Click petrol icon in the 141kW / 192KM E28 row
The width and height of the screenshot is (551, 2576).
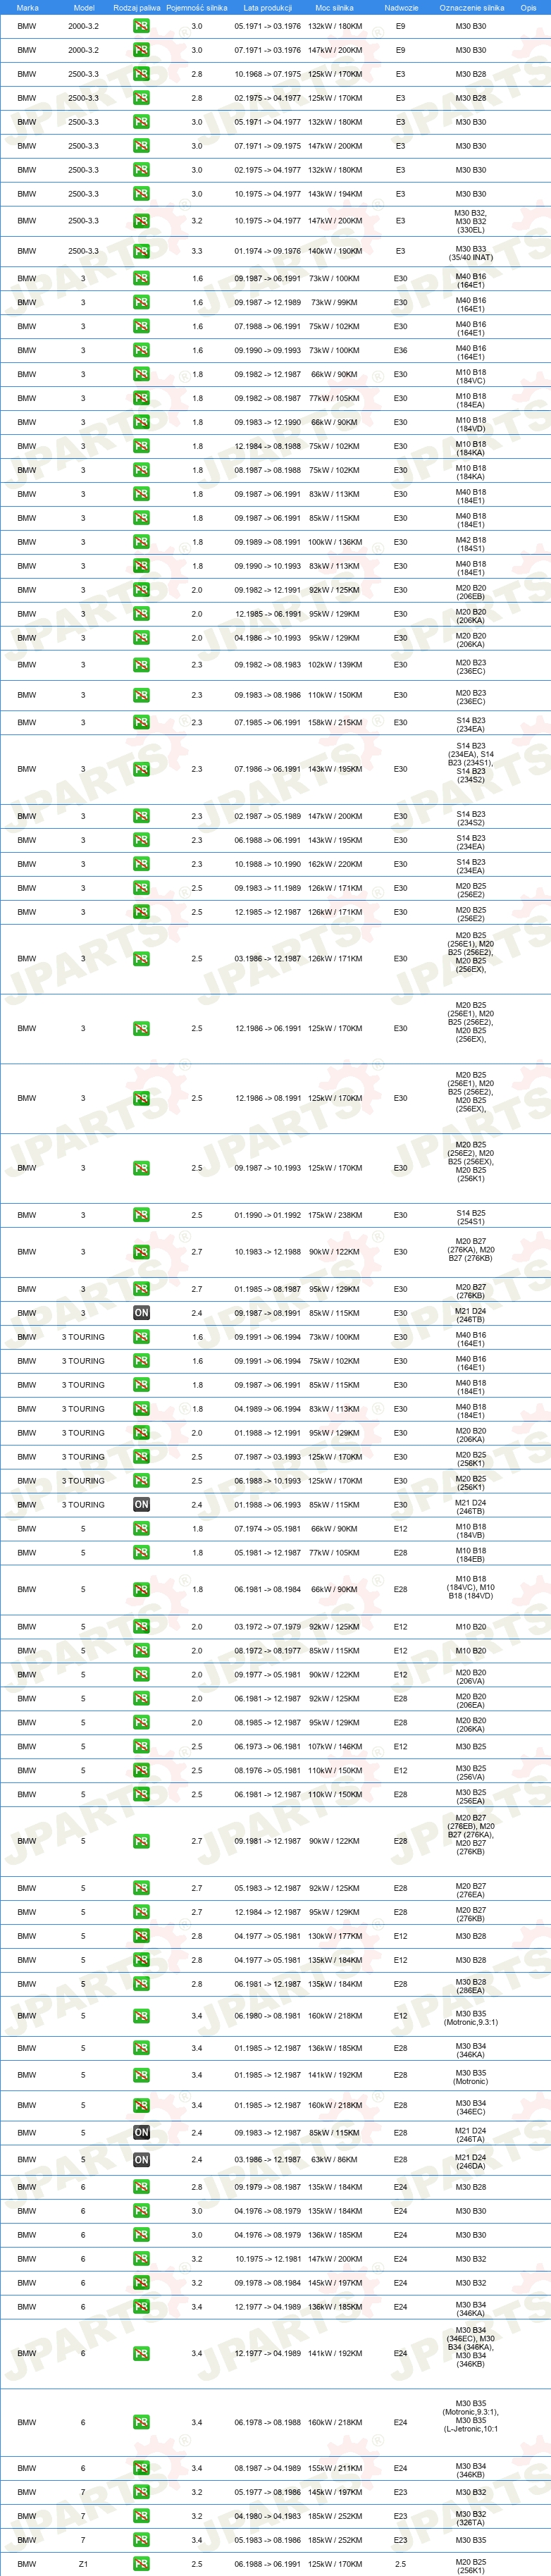coord(141,2075)
